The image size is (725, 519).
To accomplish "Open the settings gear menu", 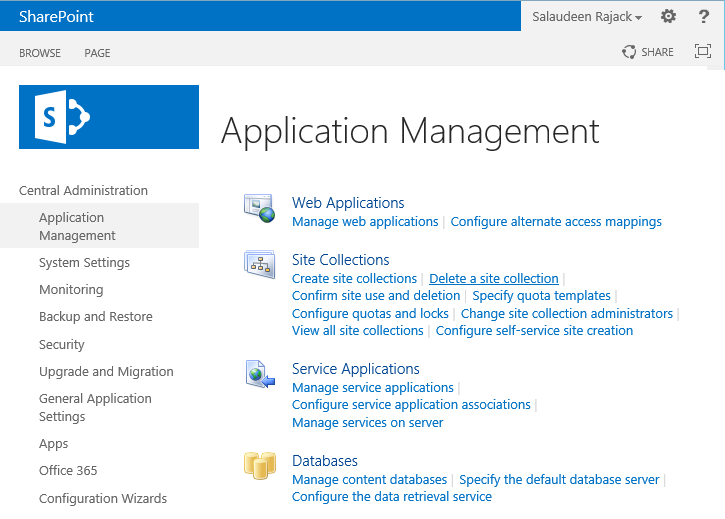I will tap(668, 17).
